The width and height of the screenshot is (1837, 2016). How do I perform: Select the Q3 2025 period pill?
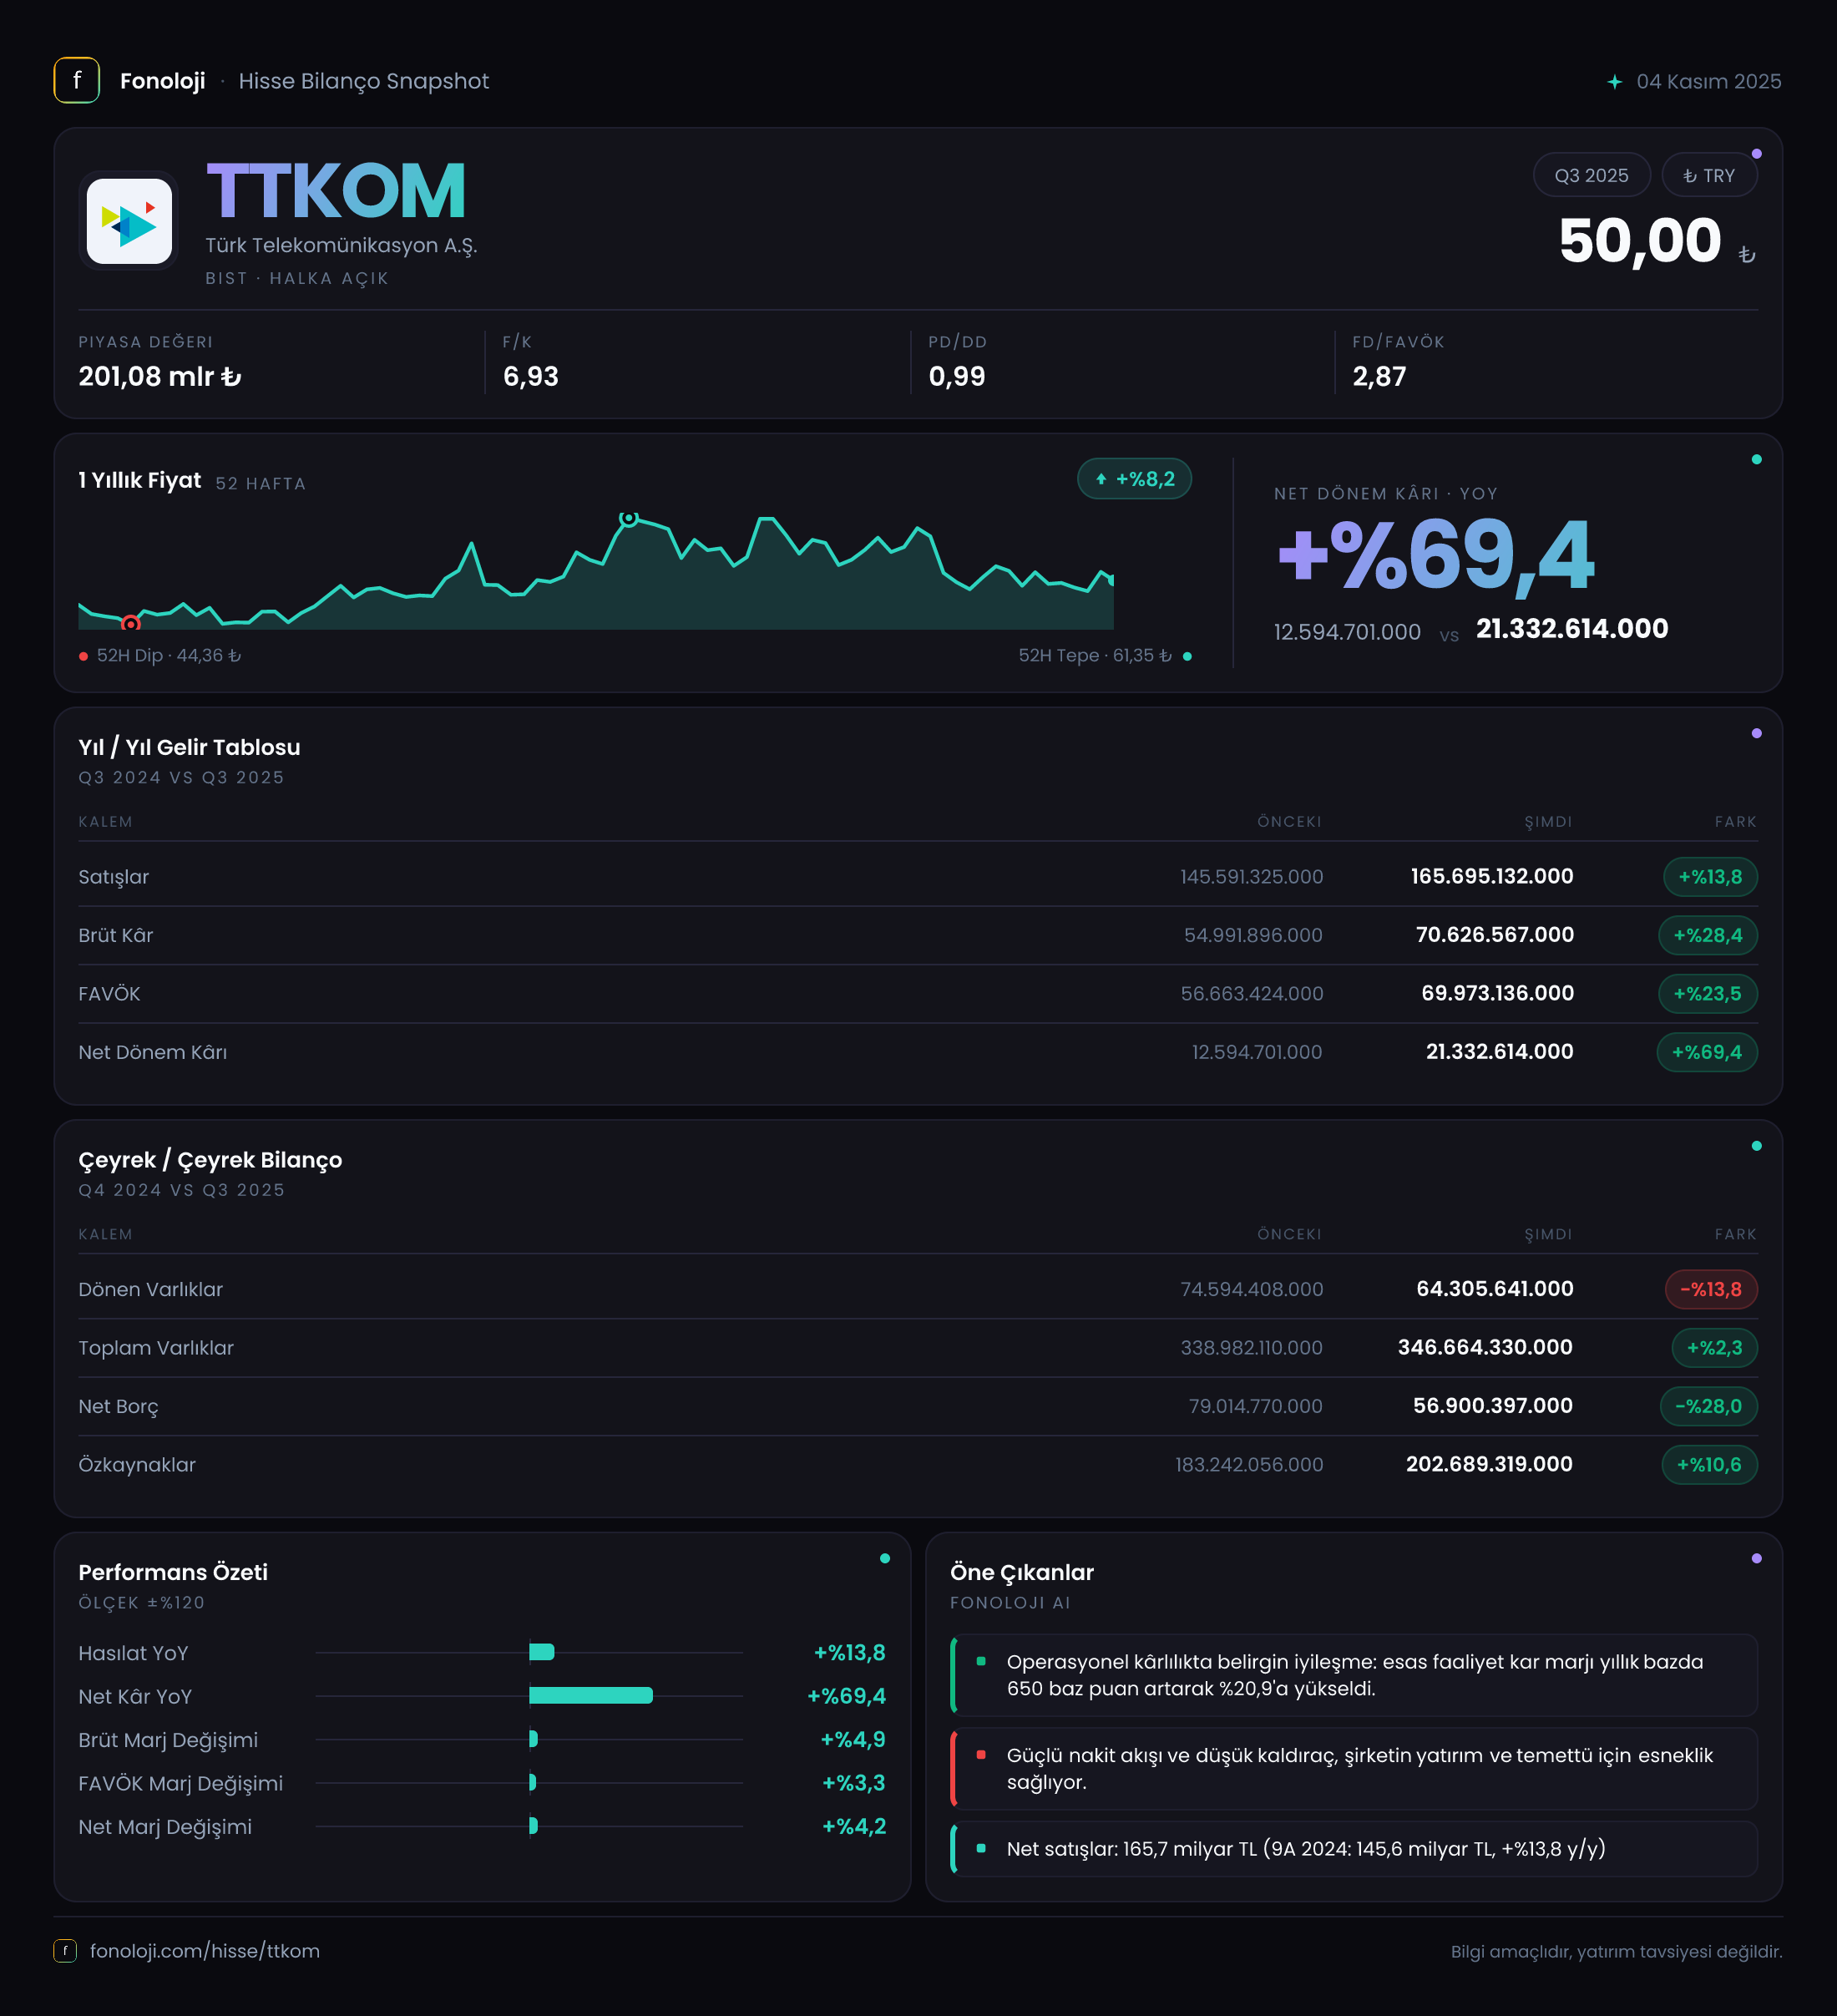coord(1591,175)
